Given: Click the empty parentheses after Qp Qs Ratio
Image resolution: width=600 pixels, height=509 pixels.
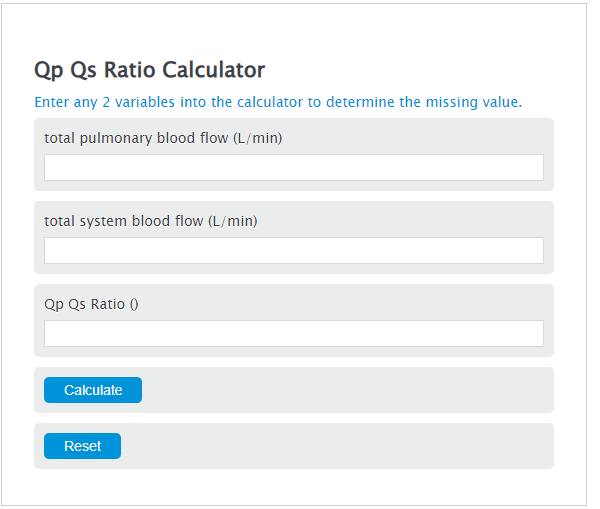Looking at the screenshot, I should pyautogui.click(x=134, y=304).
